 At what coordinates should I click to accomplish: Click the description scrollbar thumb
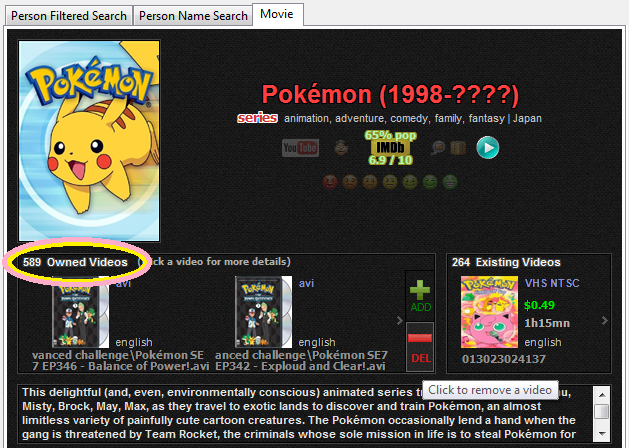[x=602, y=412]
